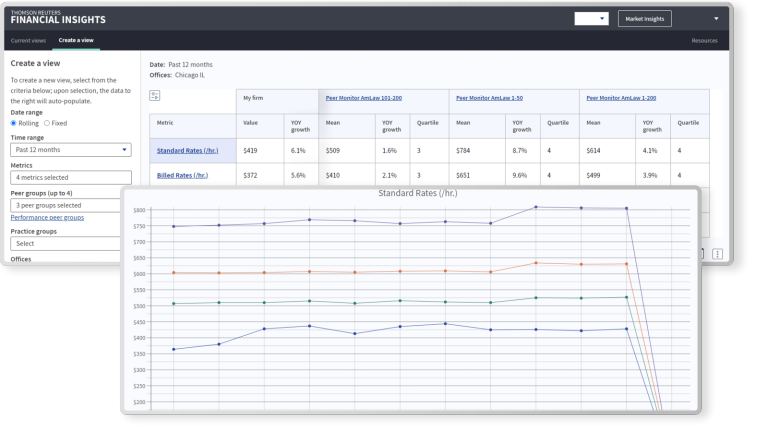Click the vertical ellipsis options icon
Viewport: 768px width, 432px height.
pos(718,255)
